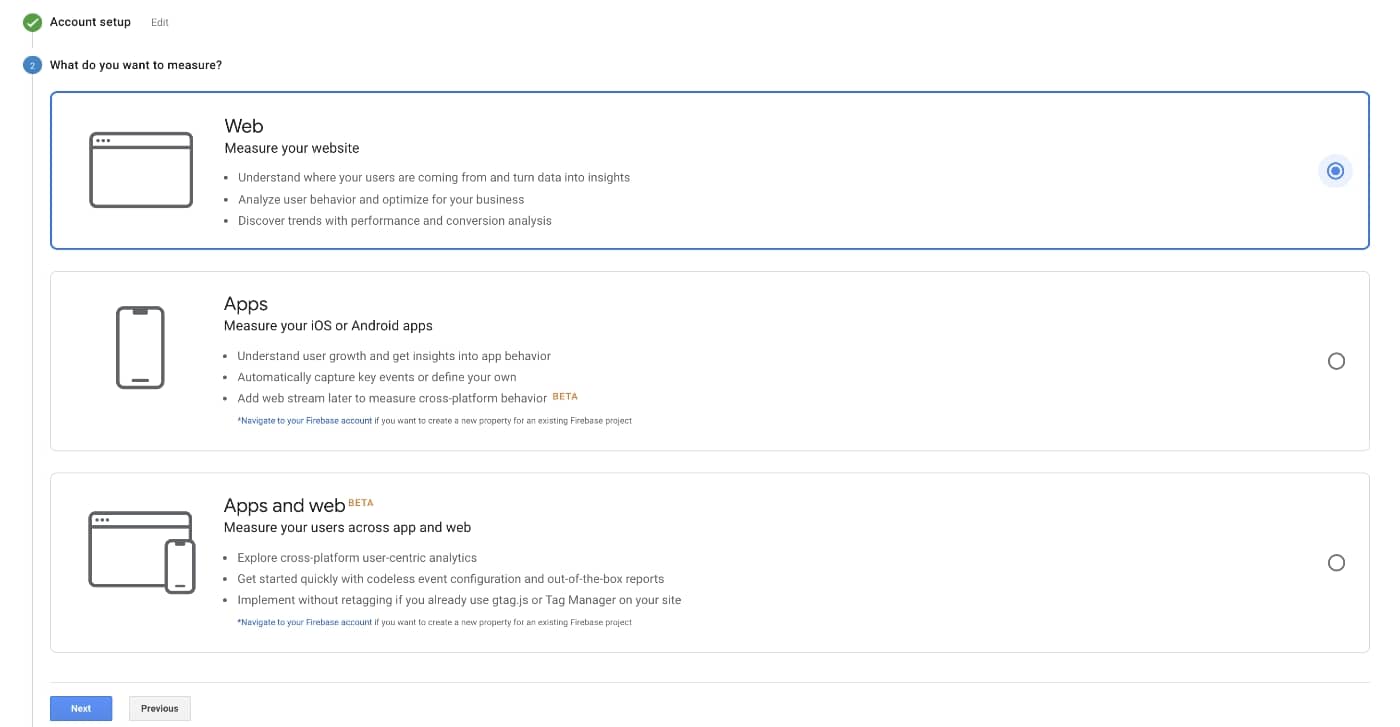Select the Apps and web radio button
This screenshot has height=727, width=1400.
tap(1336, 563)
